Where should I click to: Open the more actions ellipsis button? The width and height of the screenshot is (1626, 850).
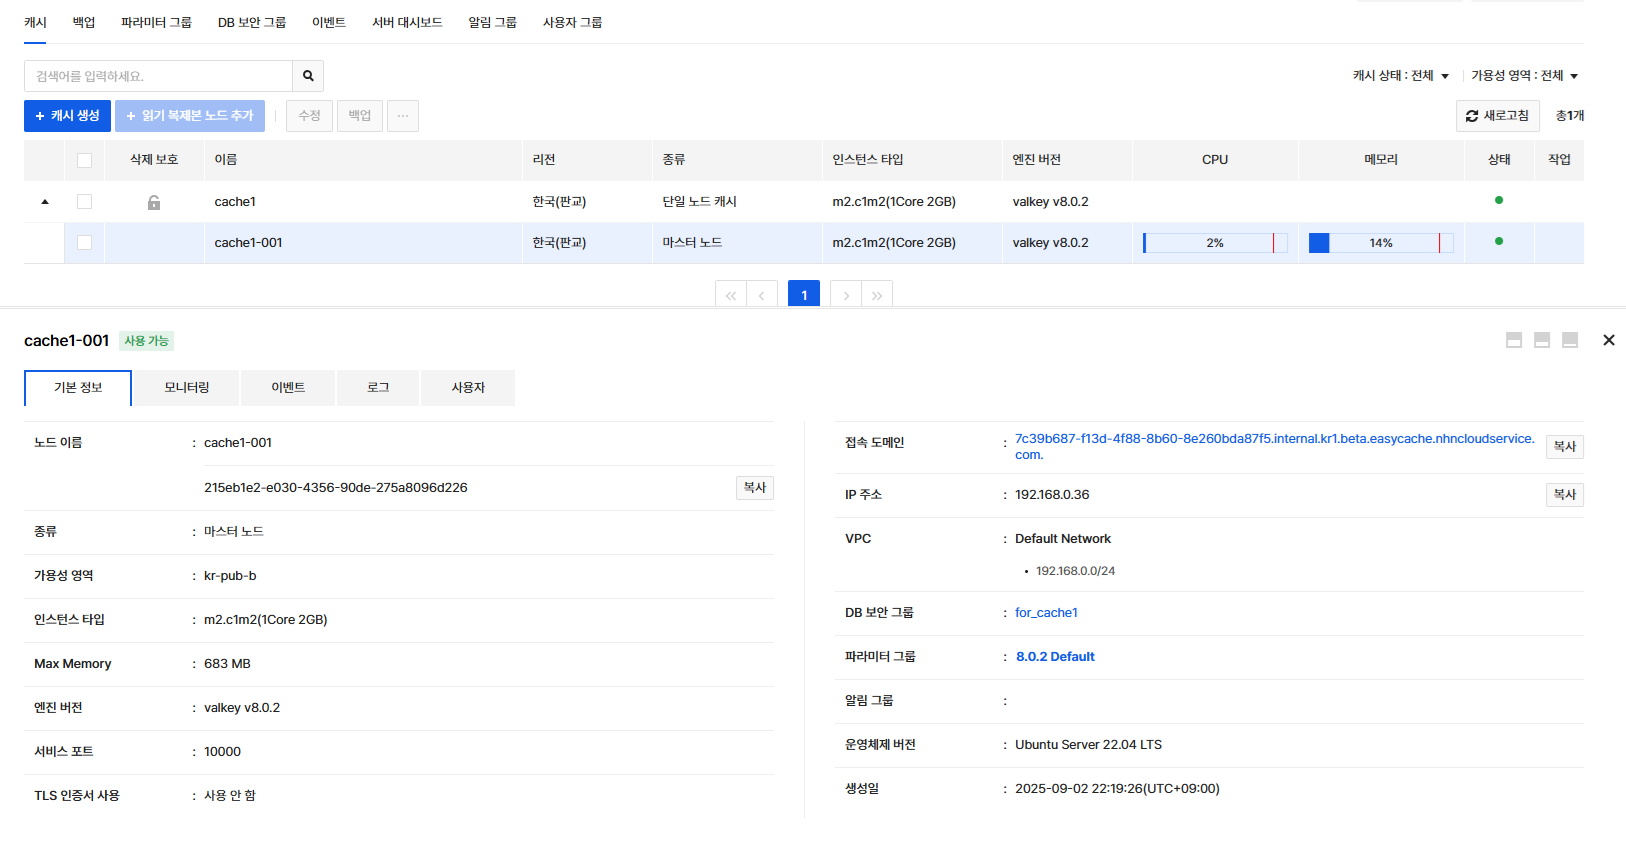point(403,116)
